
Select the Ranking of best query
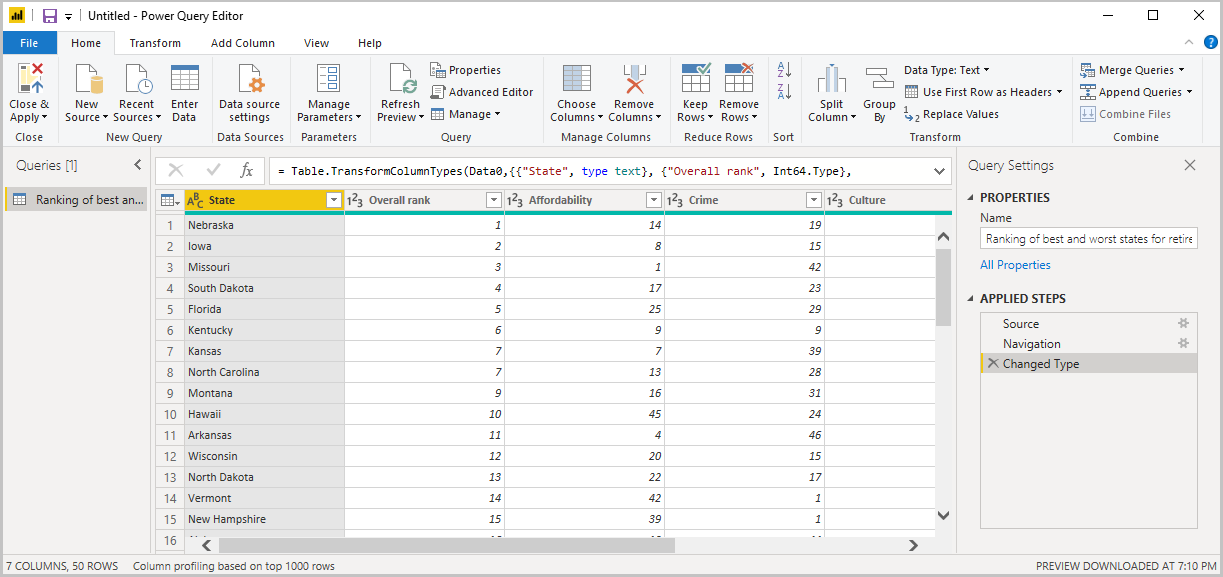pos(77,200)
